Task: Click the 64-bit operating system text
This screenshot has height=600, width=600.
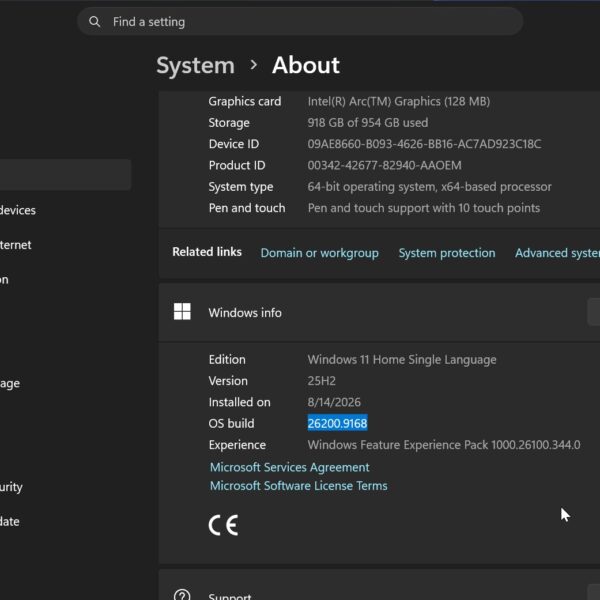Action: pos(429,187)
